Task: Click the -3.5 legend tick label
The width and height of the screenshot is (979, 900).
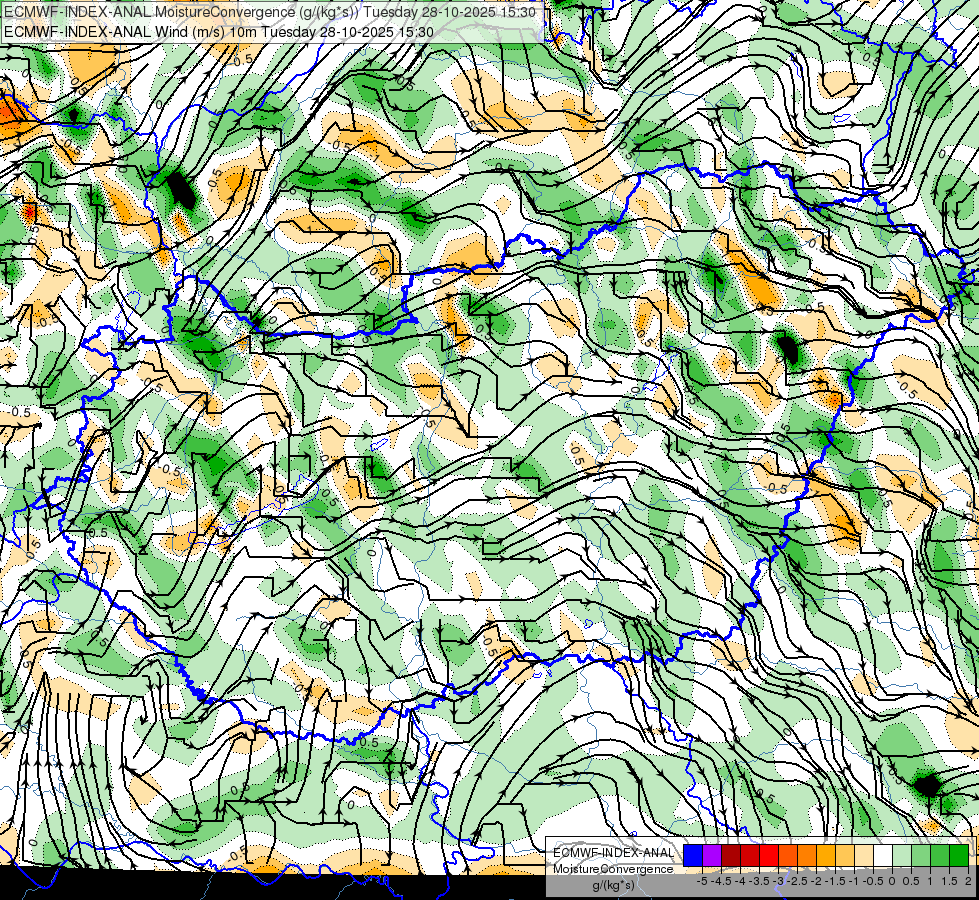Action: click(759, 881)
